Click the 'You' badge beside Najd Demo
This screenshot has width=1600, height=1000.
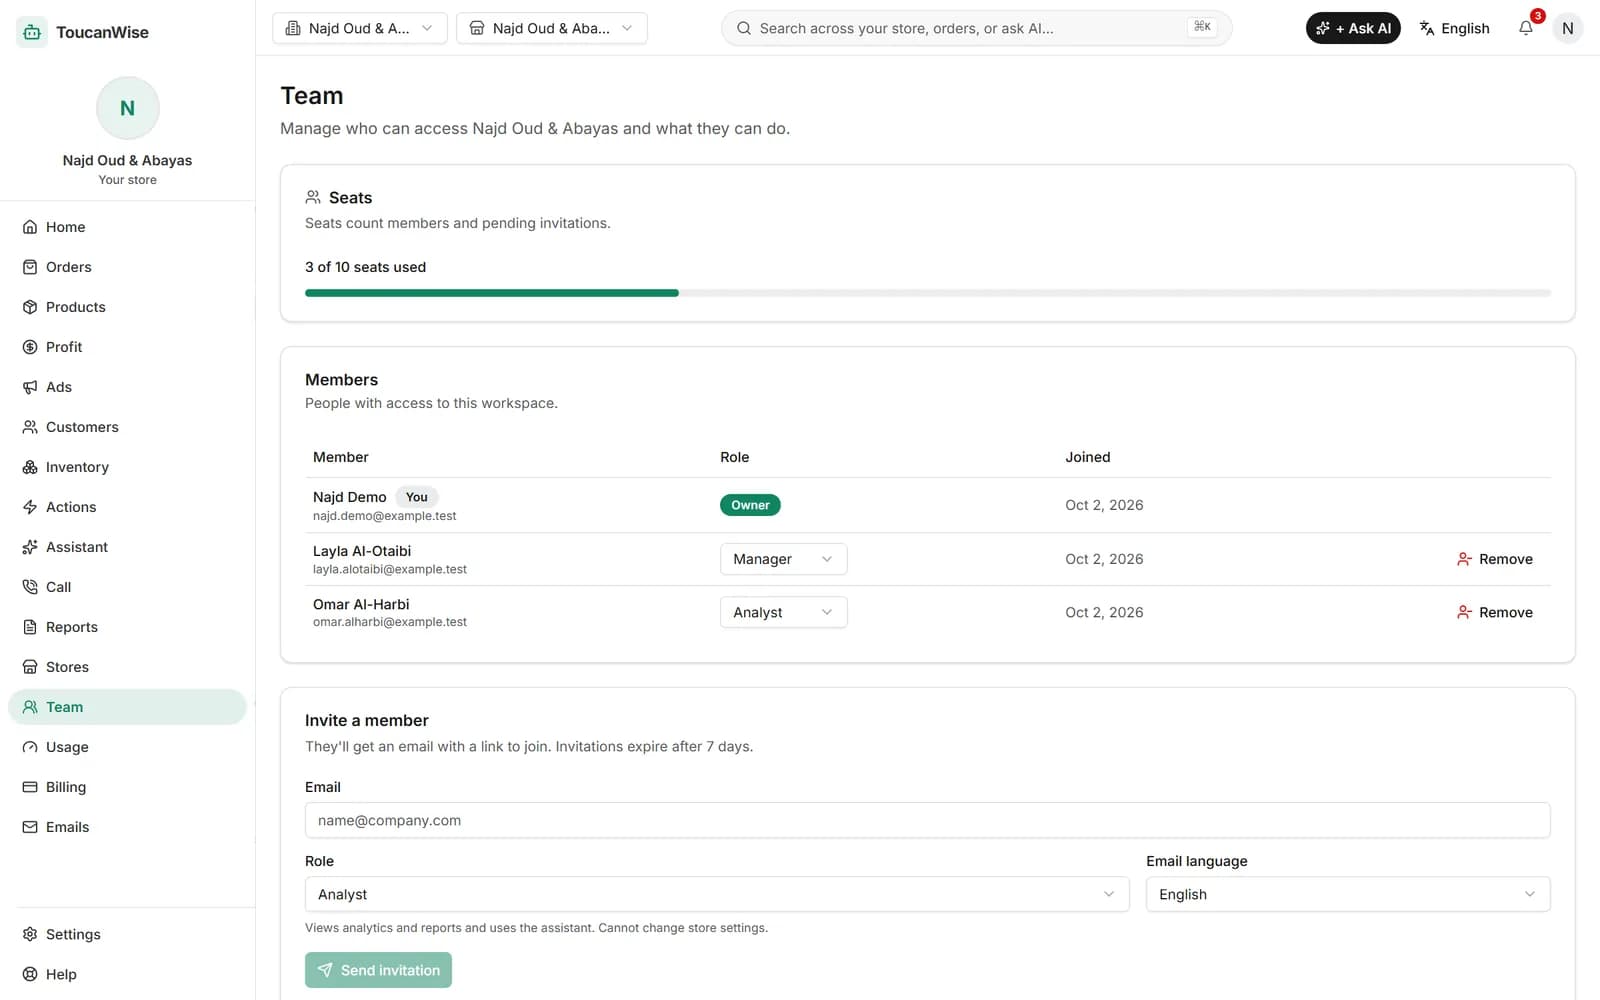coord(417,497)
